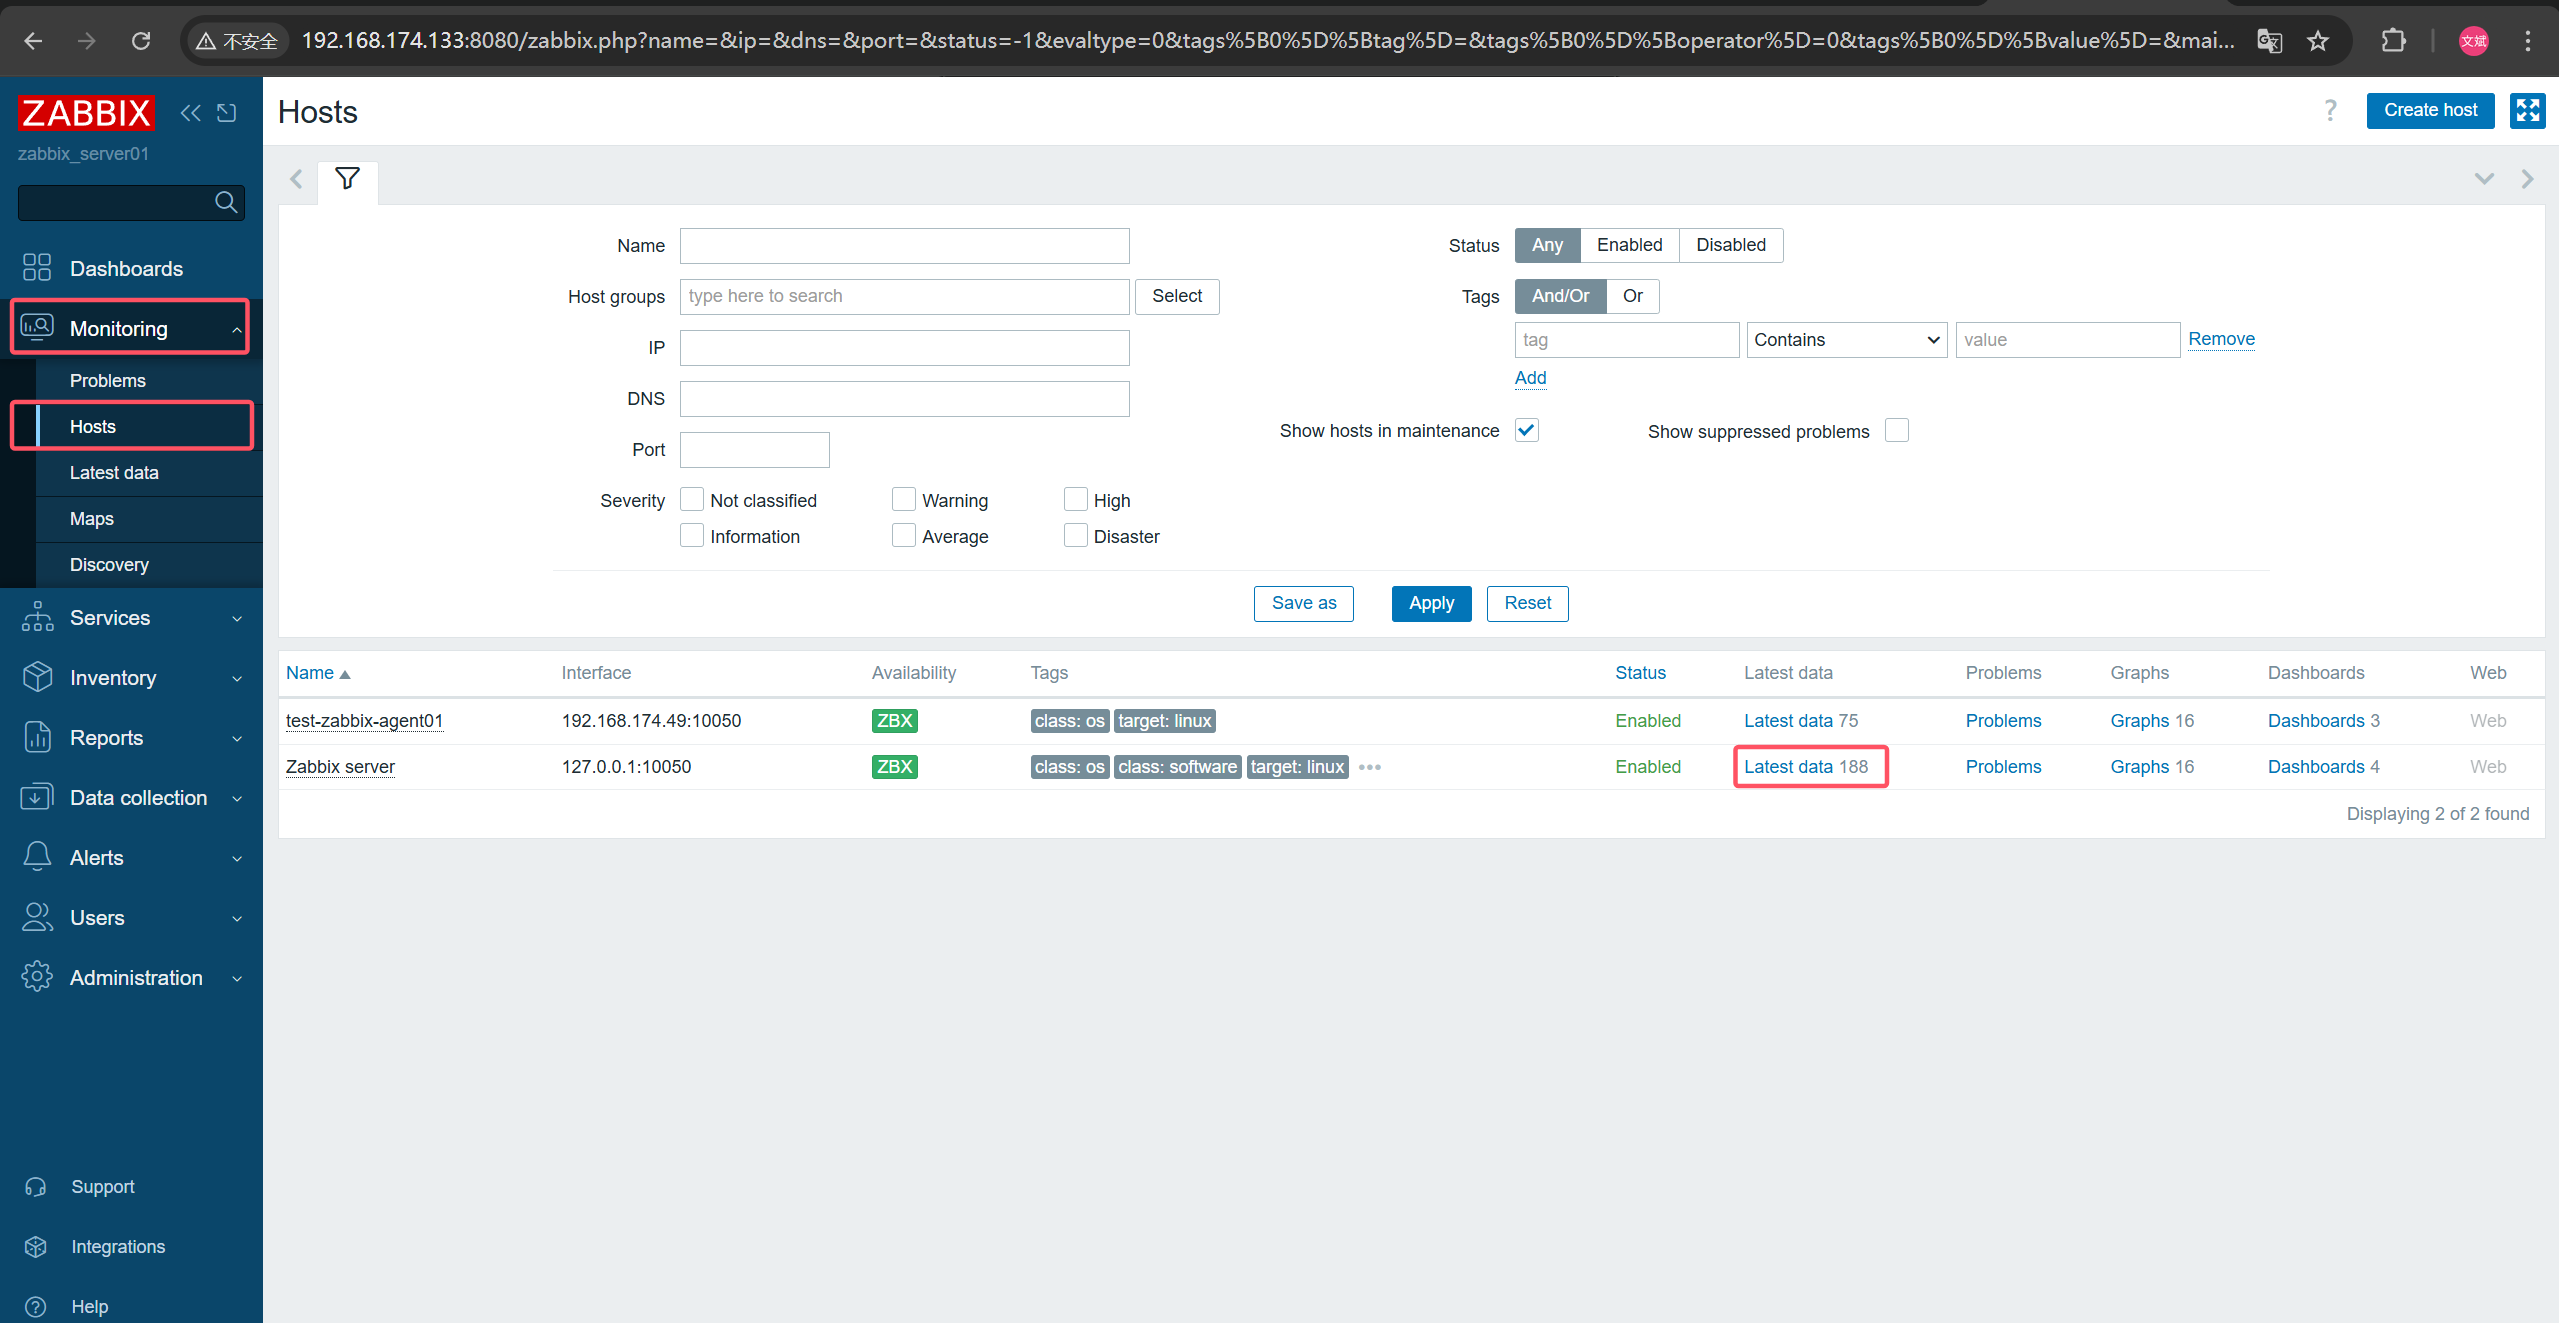Click the Administration gear icon
The width and height of the screenshot is (2559, 1323).
pyautogui.click(x=37, y=977)
